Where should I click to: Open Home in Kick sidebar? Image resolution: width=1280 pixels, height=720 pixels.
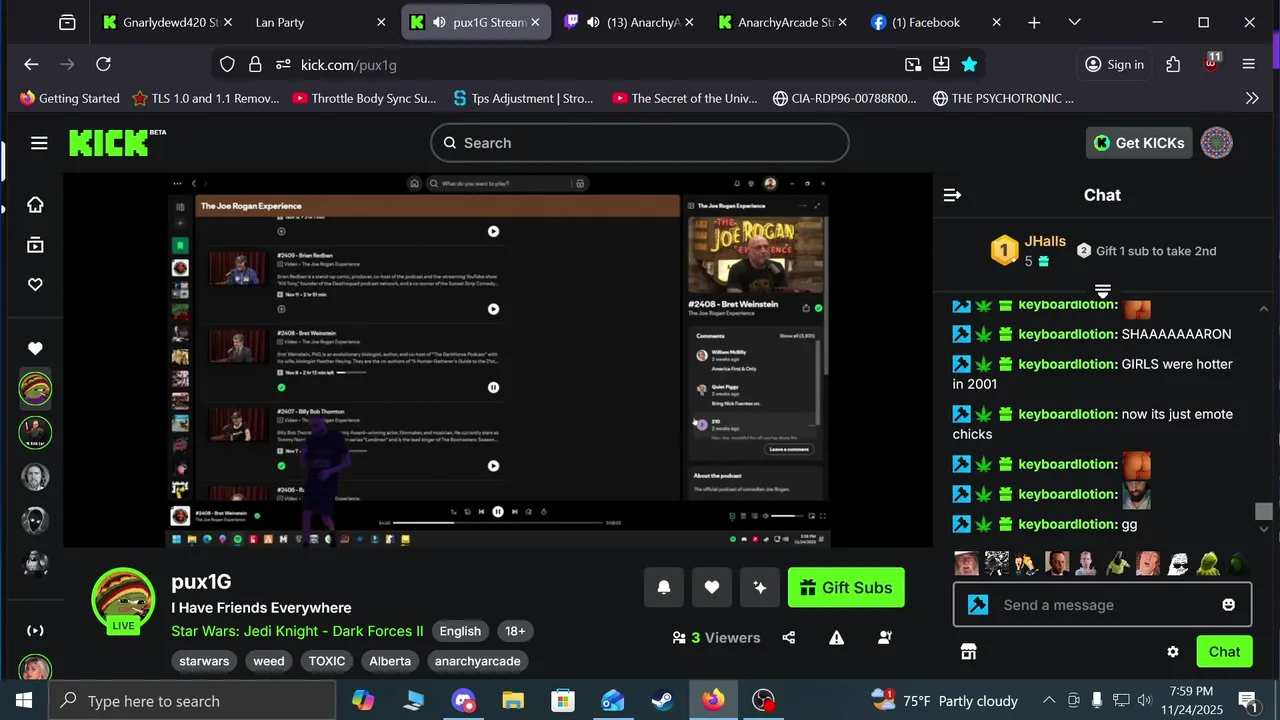coord(35,205)
